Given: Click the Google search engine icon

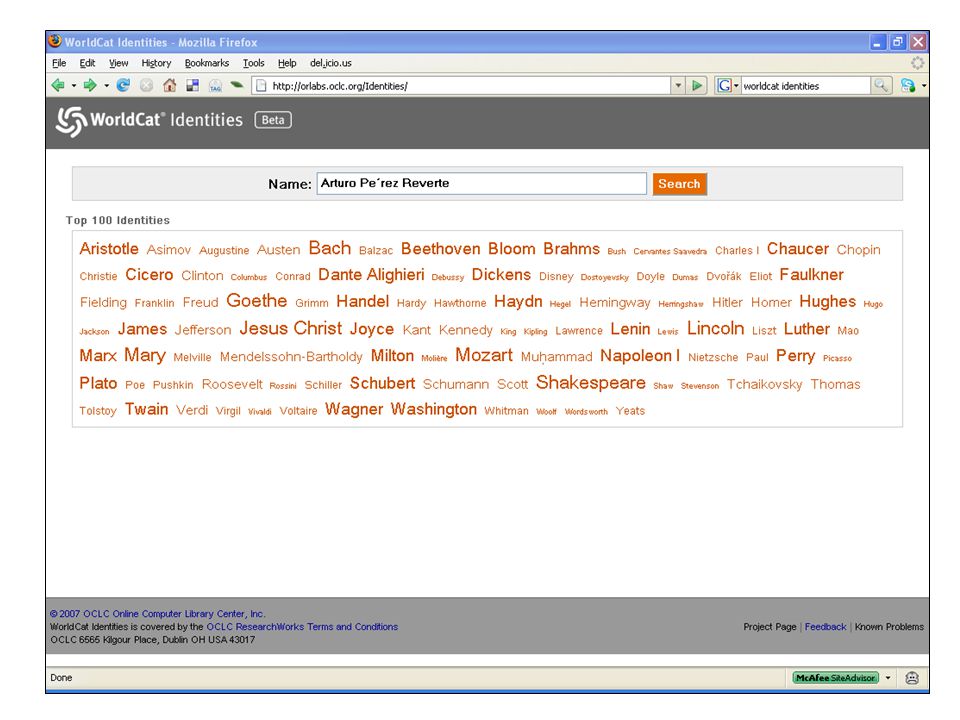Looking at the screenshot, I should tap(724, 86).
